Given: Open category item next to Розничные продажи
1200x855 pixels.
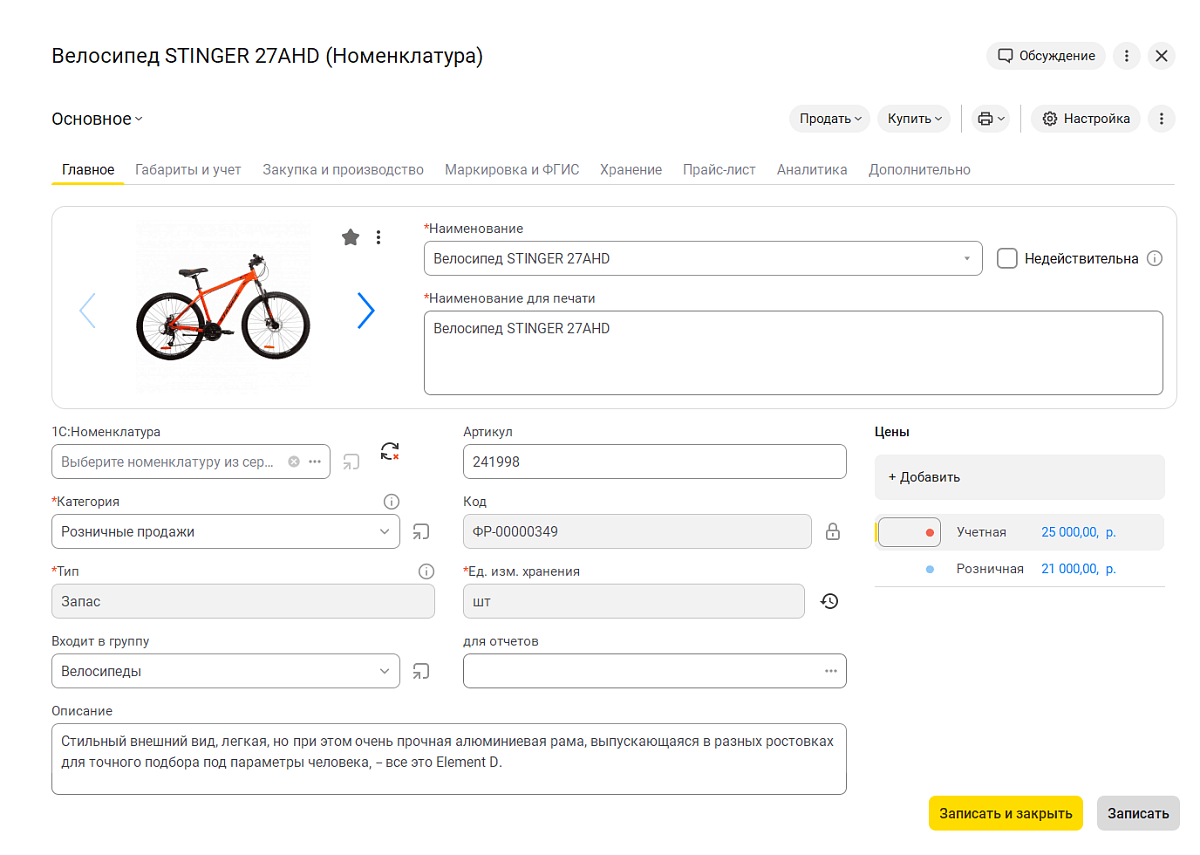Looking at the screenshot, I should [x=421, y=532].
